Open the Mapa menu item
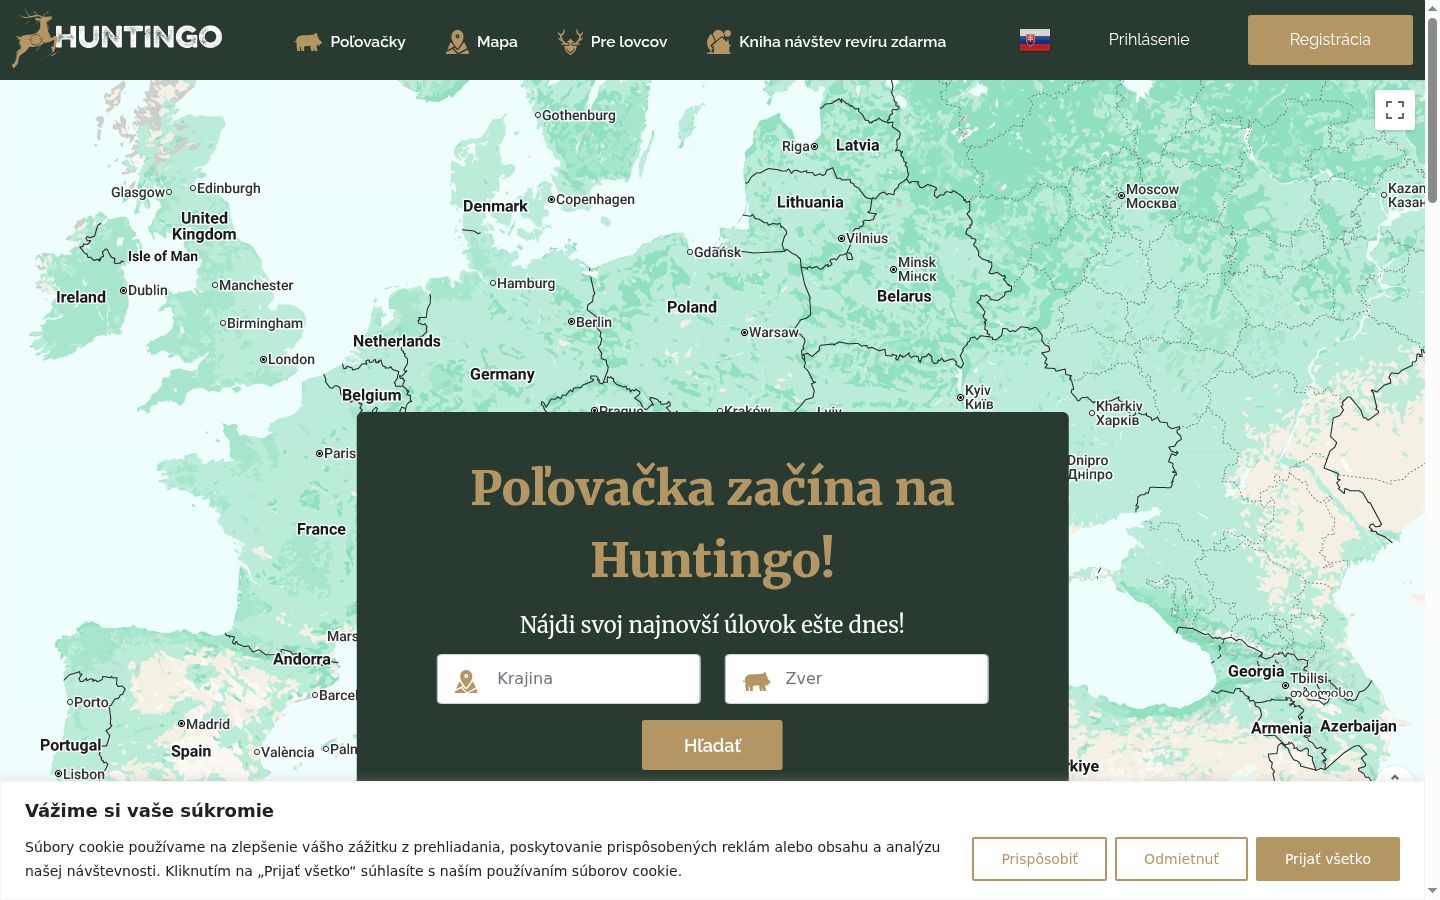The image size is (1440, 900). (x=482, y=42)
